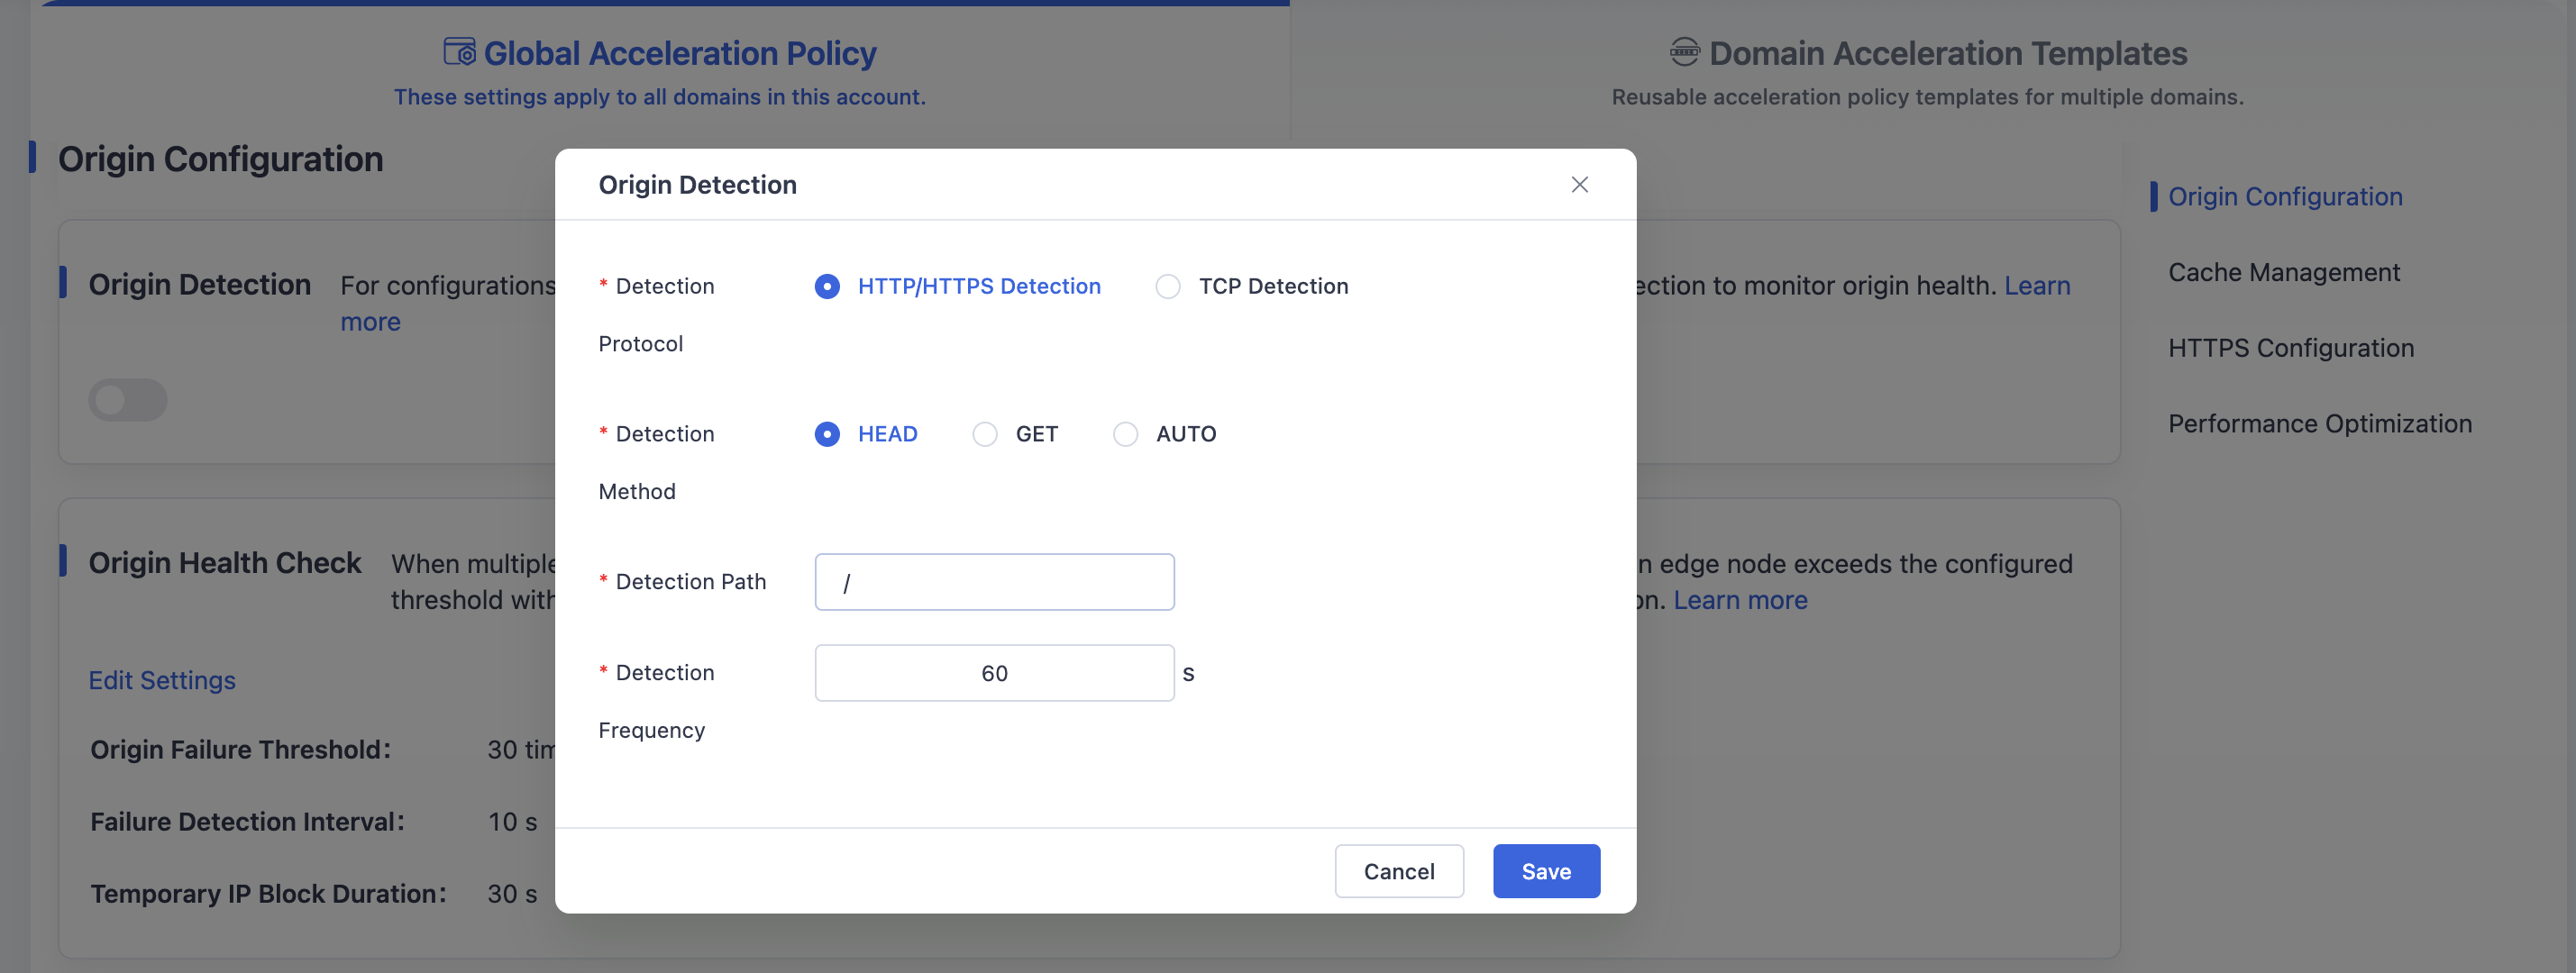This screenshot has width=2576, height=973.
Task: Click the Detection Frequency input field
Action: tap(994, 673)
